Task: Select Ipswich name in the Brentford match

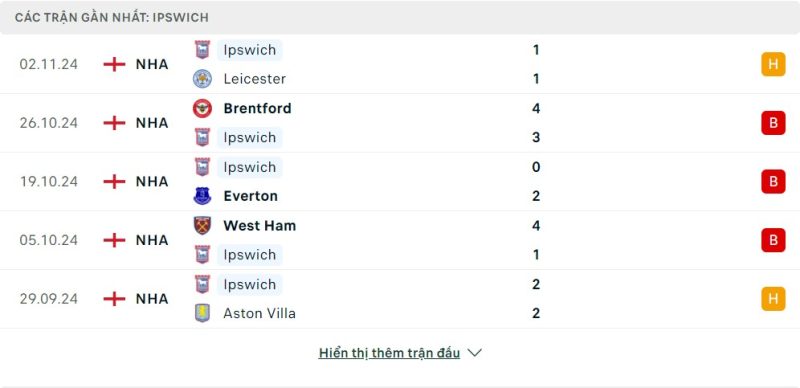Action: point(249,138)
